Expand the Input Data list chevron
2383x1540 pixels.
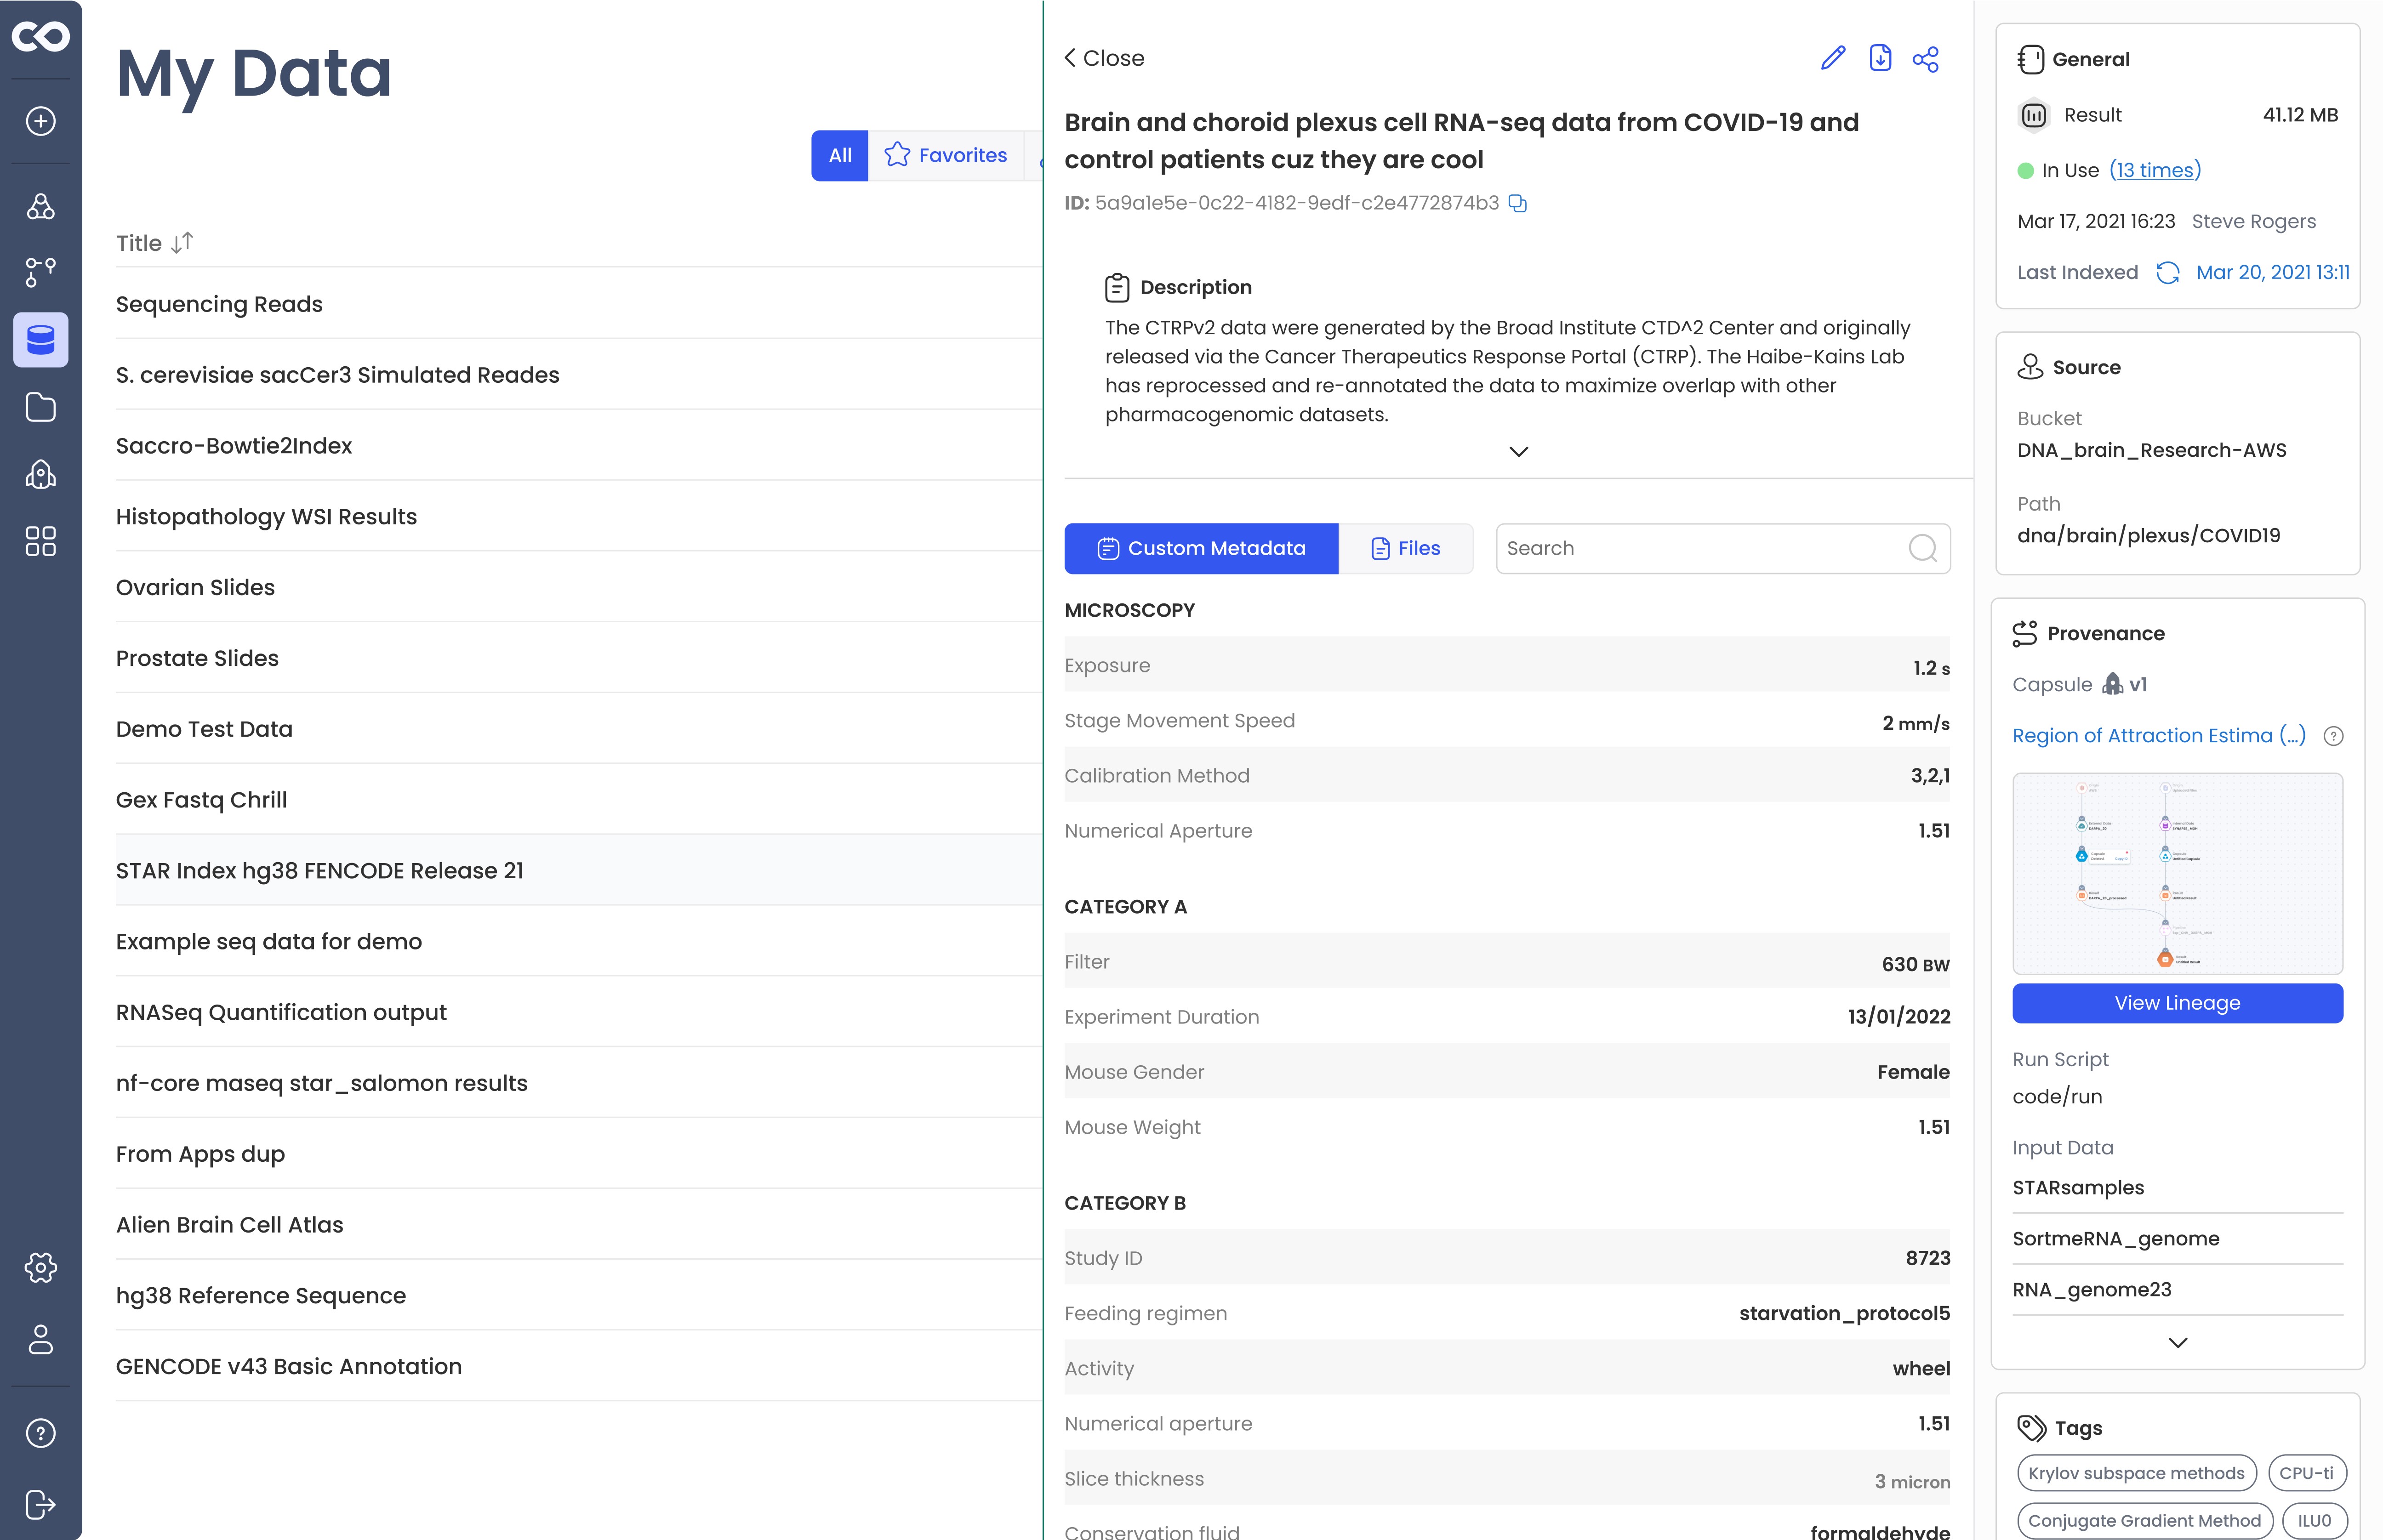pos(2177,1342)
